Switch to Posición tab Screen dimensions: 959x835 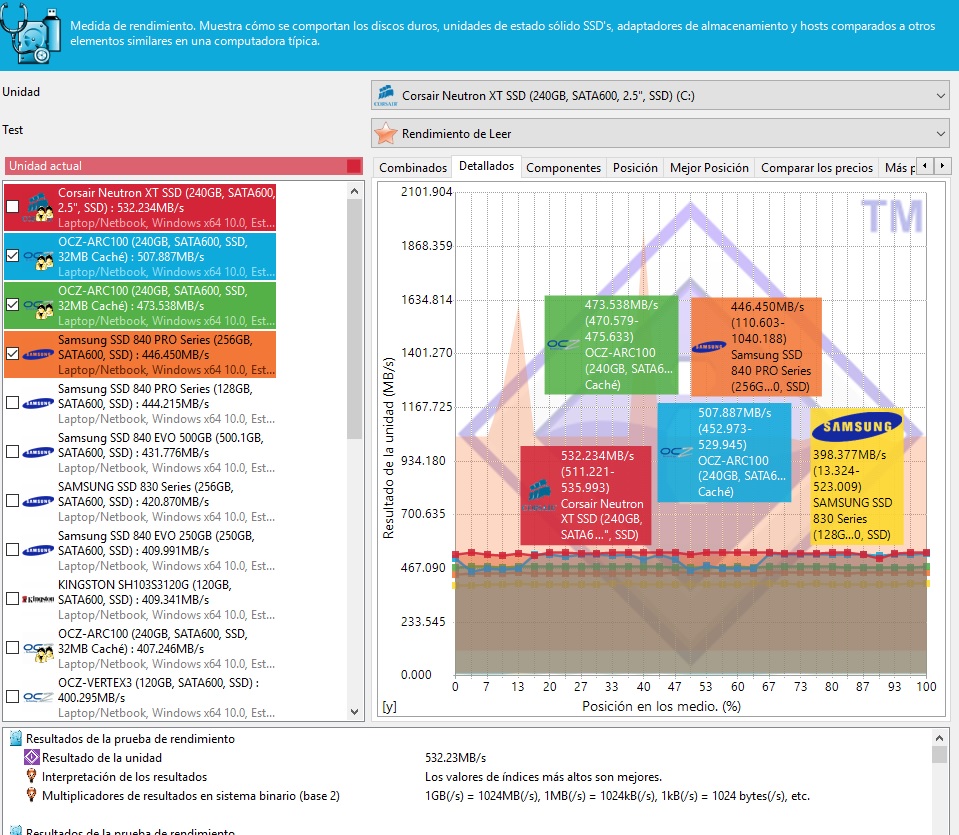pos(635,168)
